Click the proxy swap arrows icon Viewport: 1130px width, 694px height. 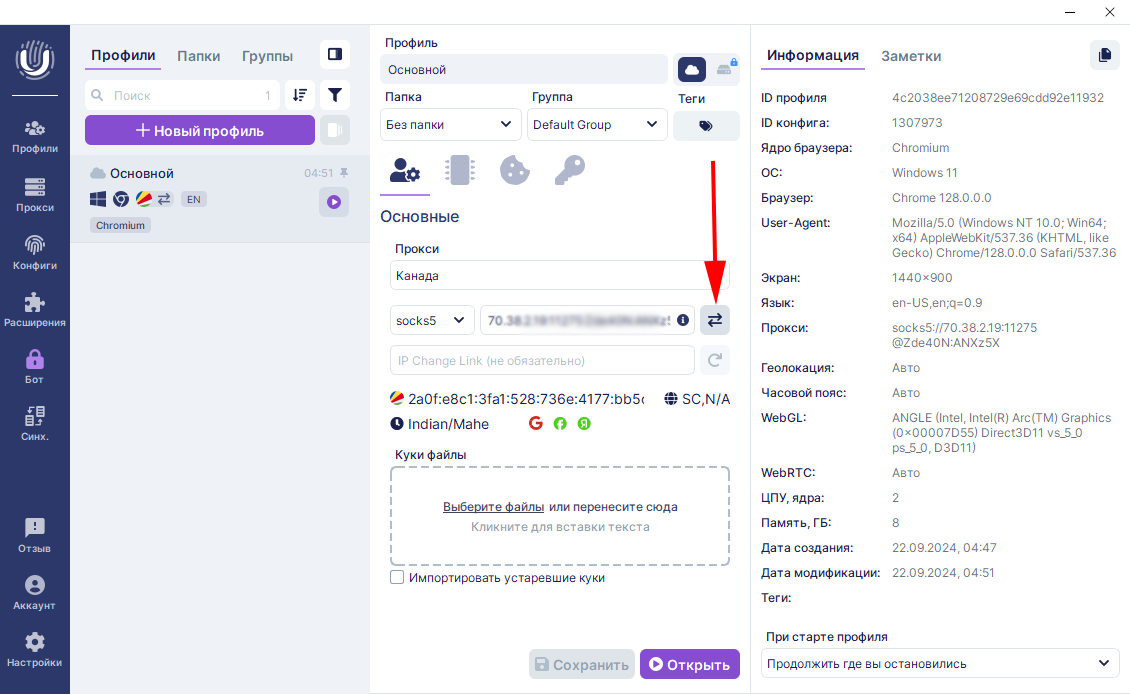click(x=715, y=320)
